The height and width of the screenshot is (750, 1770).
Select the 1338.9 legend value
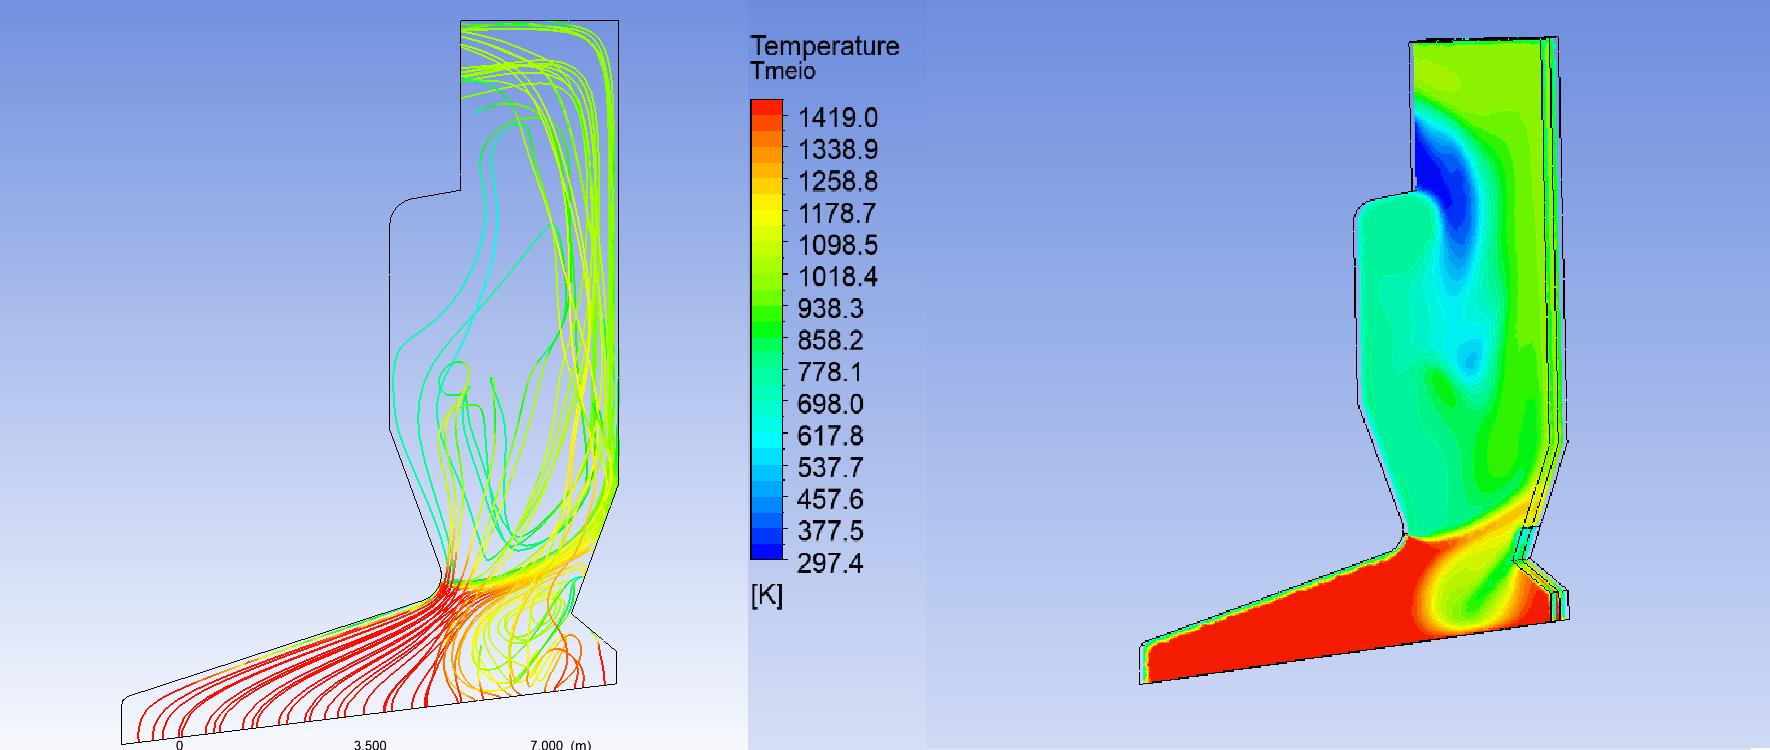tap(838, 150)
